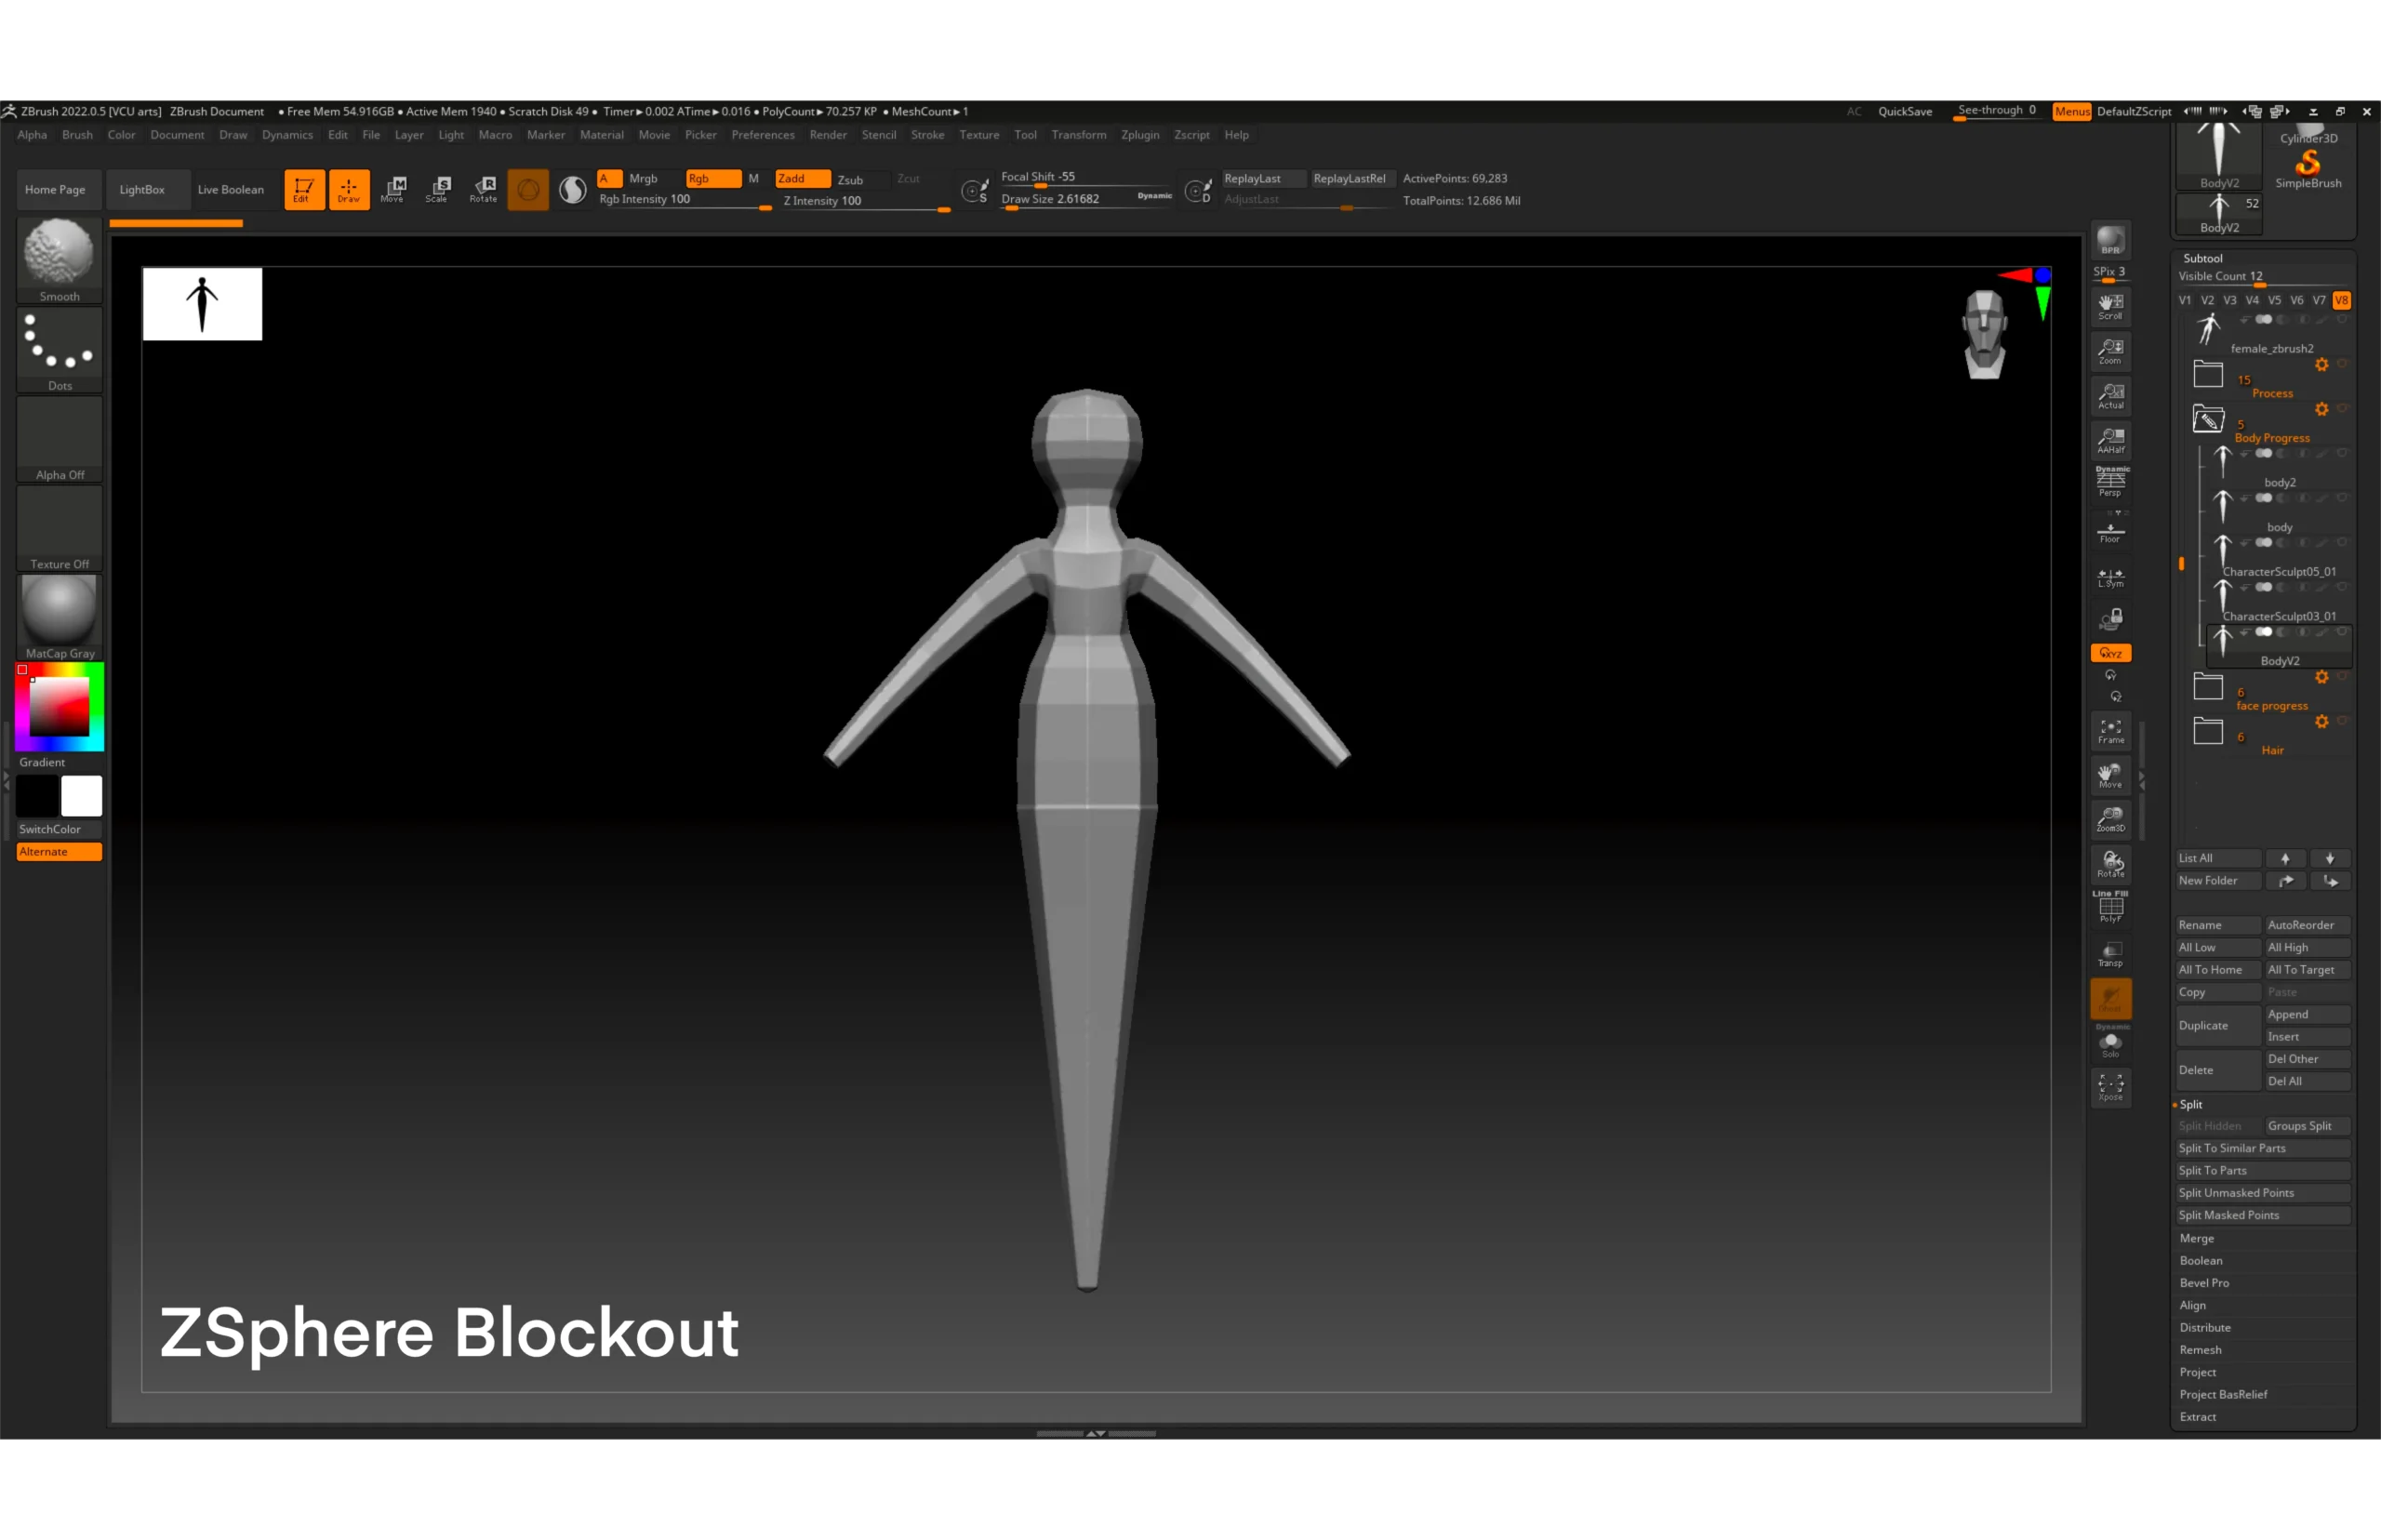Open the Dots stroke selector
Viewport: 2381px width, 1540px height.
pos(59,350)
